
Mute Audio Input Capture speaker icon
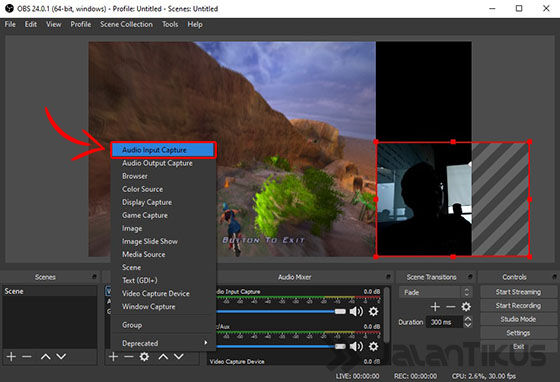tap(356, 312)
